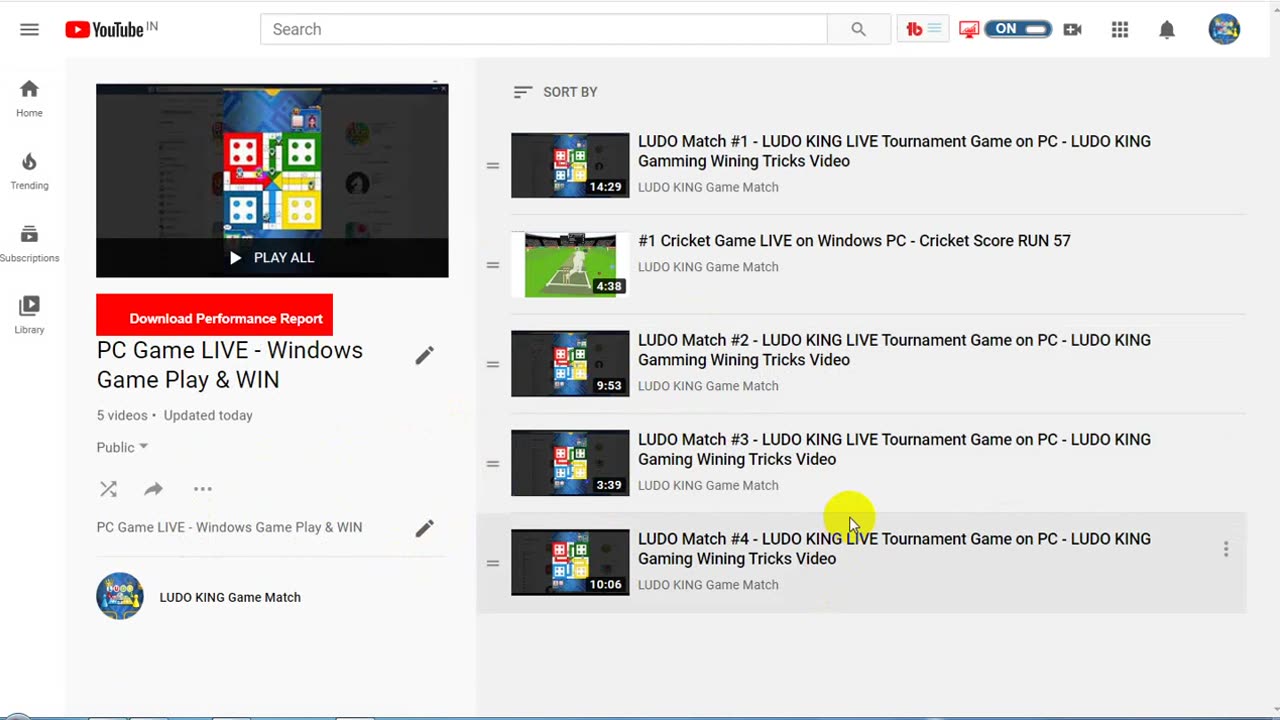Play all videos in the playlist
This screenshot has height=720, width=1280.
(272, 257)
